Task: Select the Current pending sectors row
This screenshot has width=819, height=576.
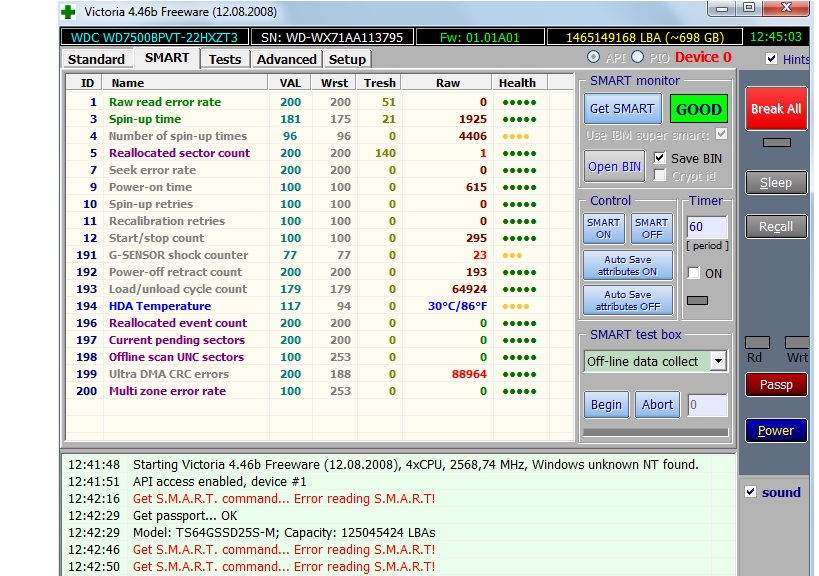Action: [320, 340]
